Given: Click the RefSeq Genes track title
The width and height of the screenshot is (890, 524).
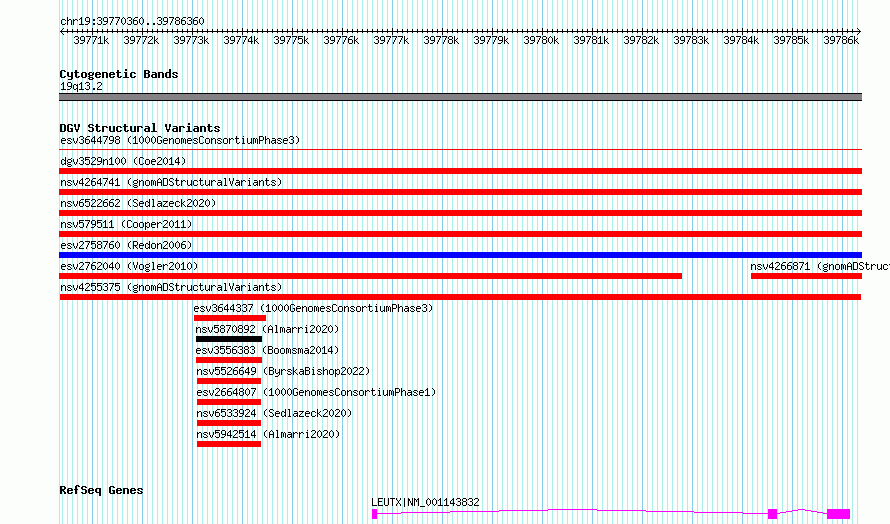Looking at the screenshot, I should tap(101, 490).
